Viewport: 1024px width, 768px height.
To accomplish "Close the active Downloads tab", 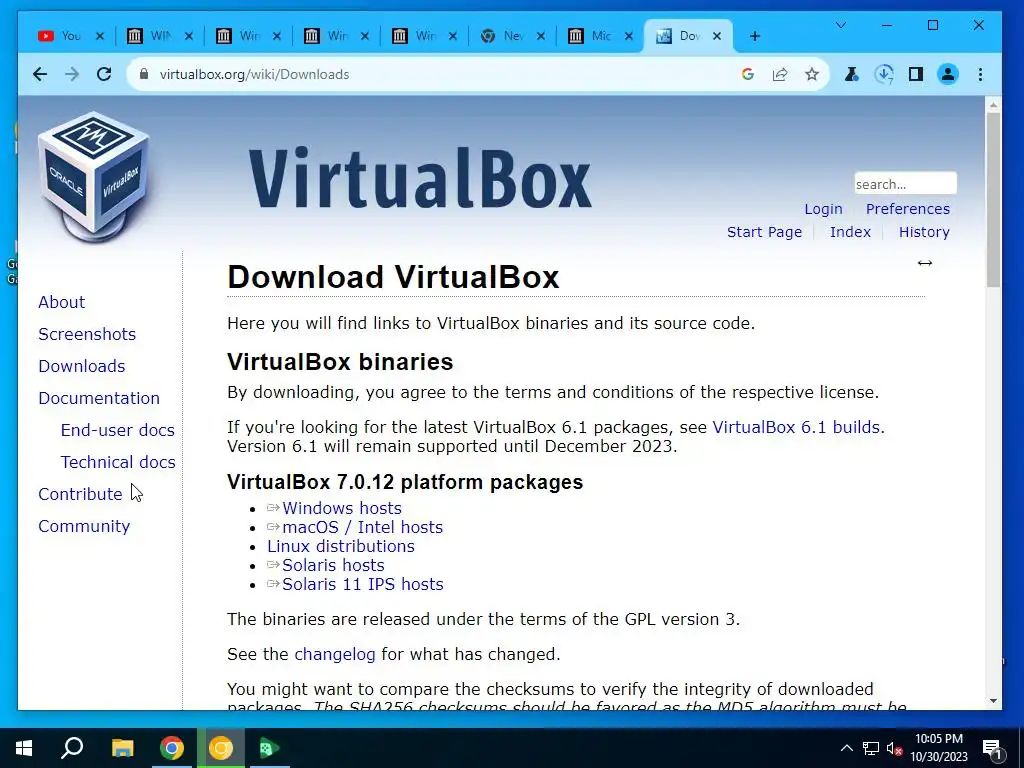I will (x=717, y=36).
